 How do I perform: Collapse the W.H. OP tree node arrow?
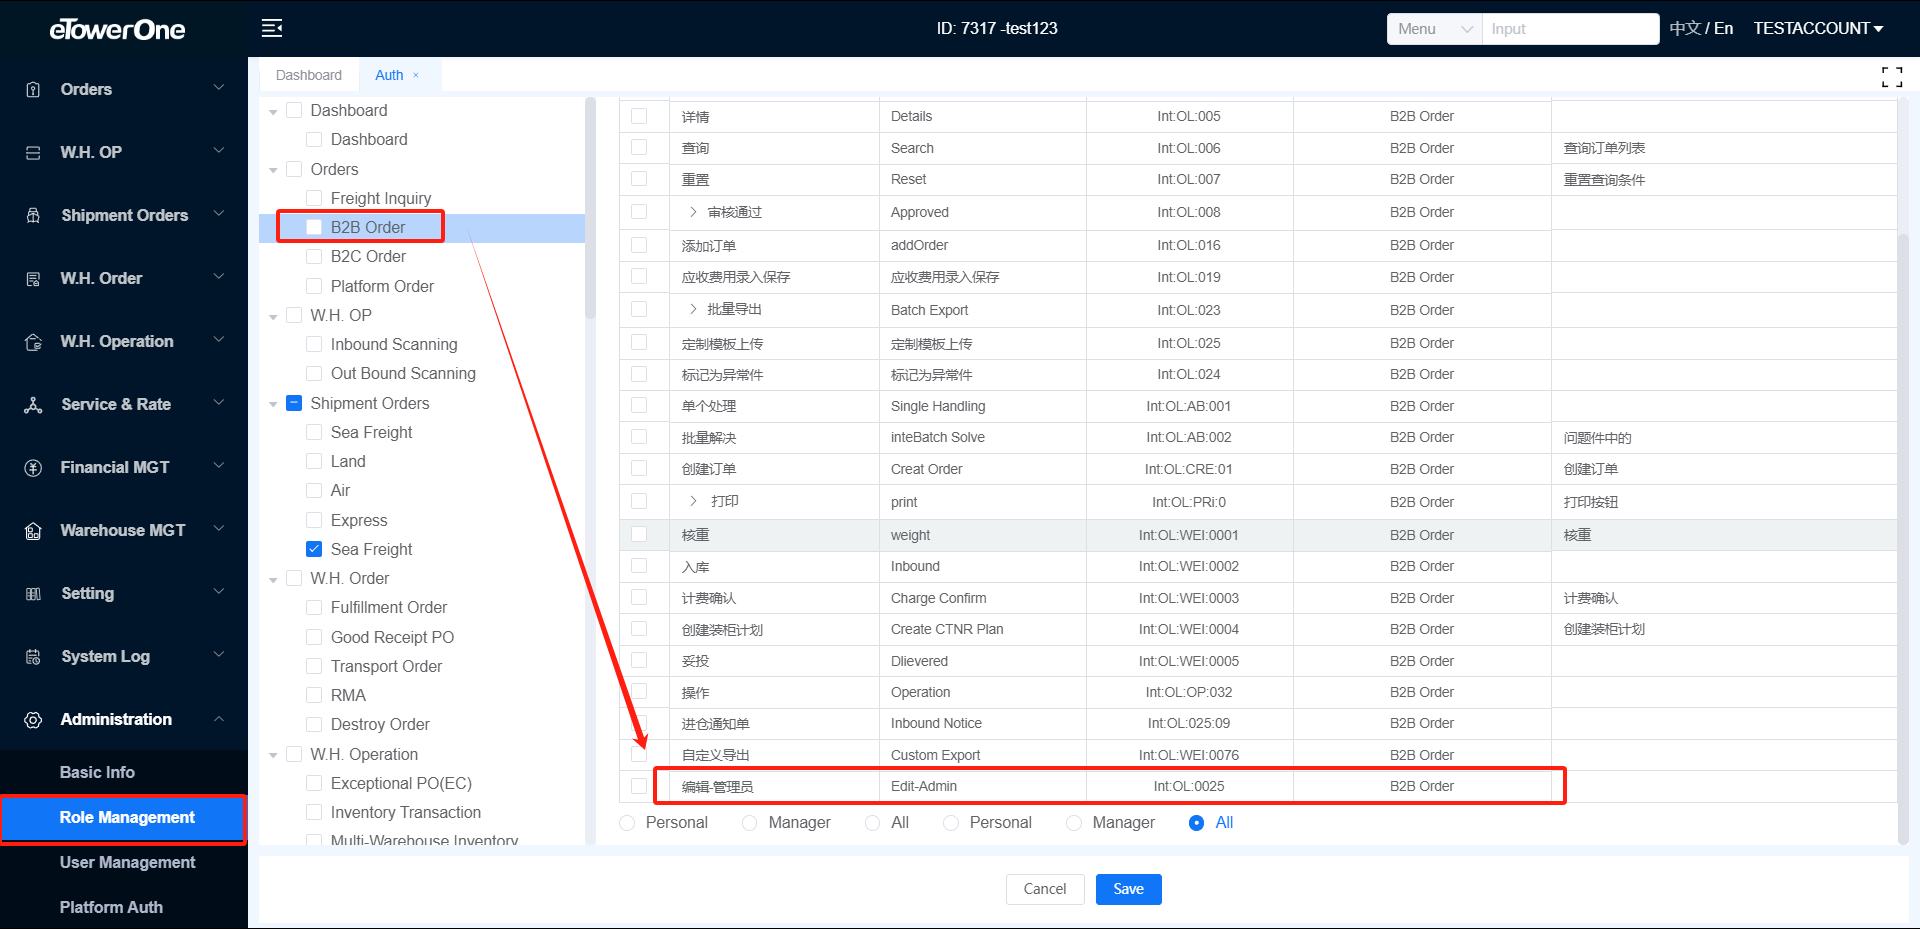(273, 316)
